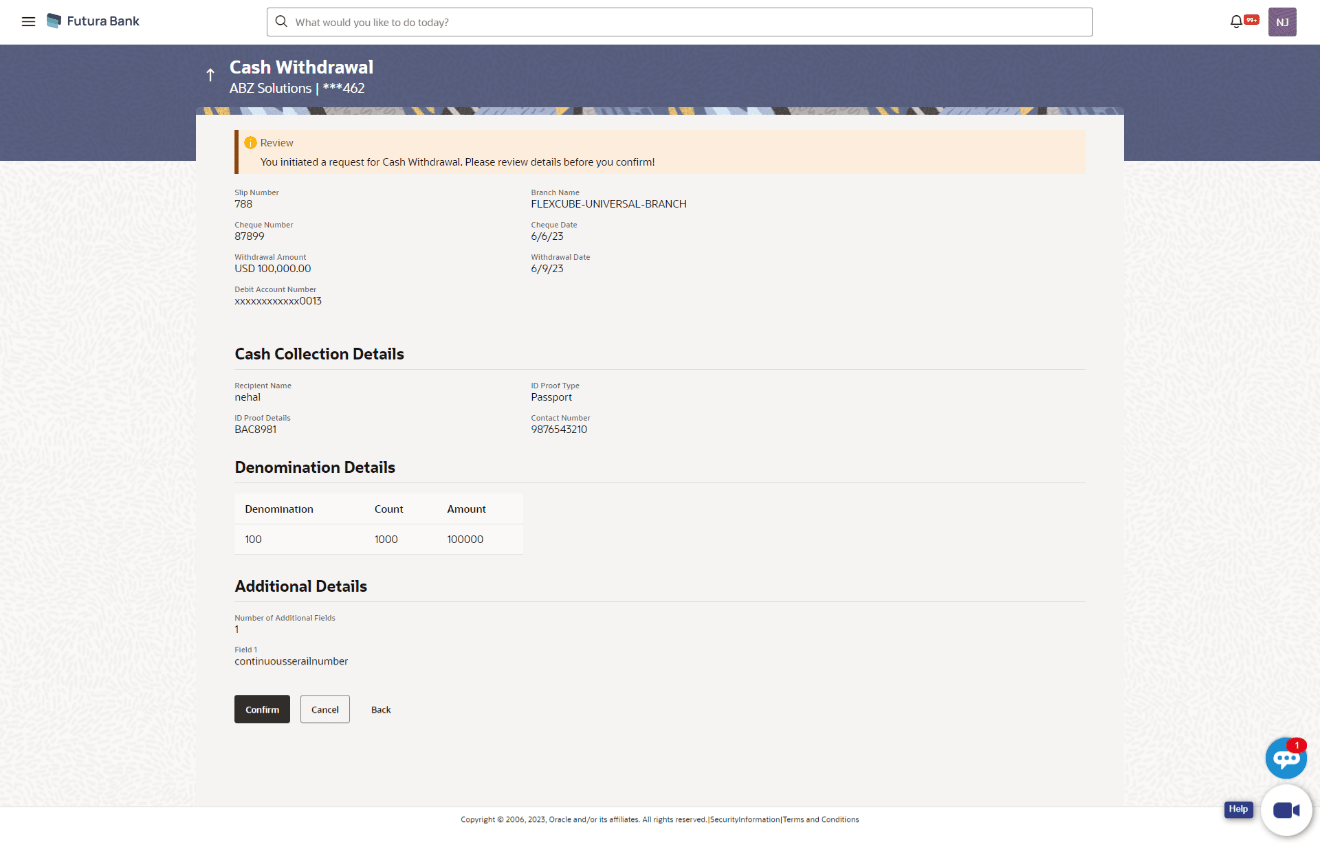Screen dimensions: 1320x844
Task: Start a video call via camera icon
Action: [x=1286, y=810]
